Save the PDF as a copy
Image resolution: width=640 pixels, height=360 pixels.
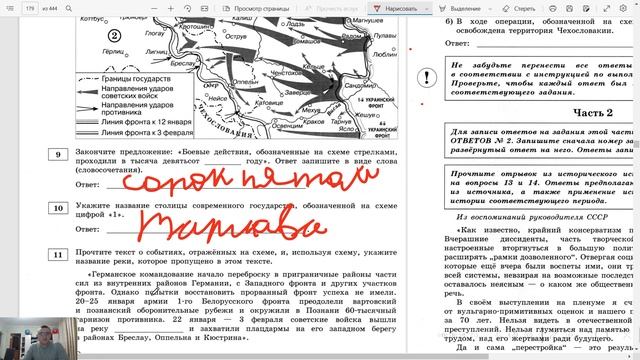click(x=586, y=9)
